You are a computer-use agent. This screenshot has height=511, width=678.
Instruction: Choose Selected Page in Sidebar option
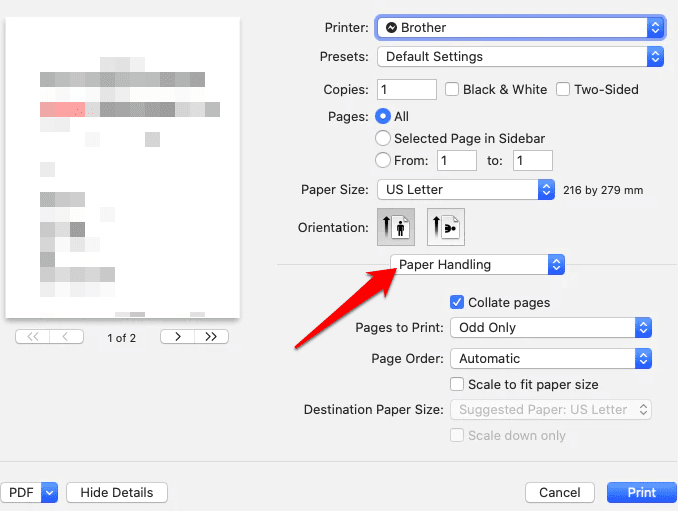click(x=383, y=139)
